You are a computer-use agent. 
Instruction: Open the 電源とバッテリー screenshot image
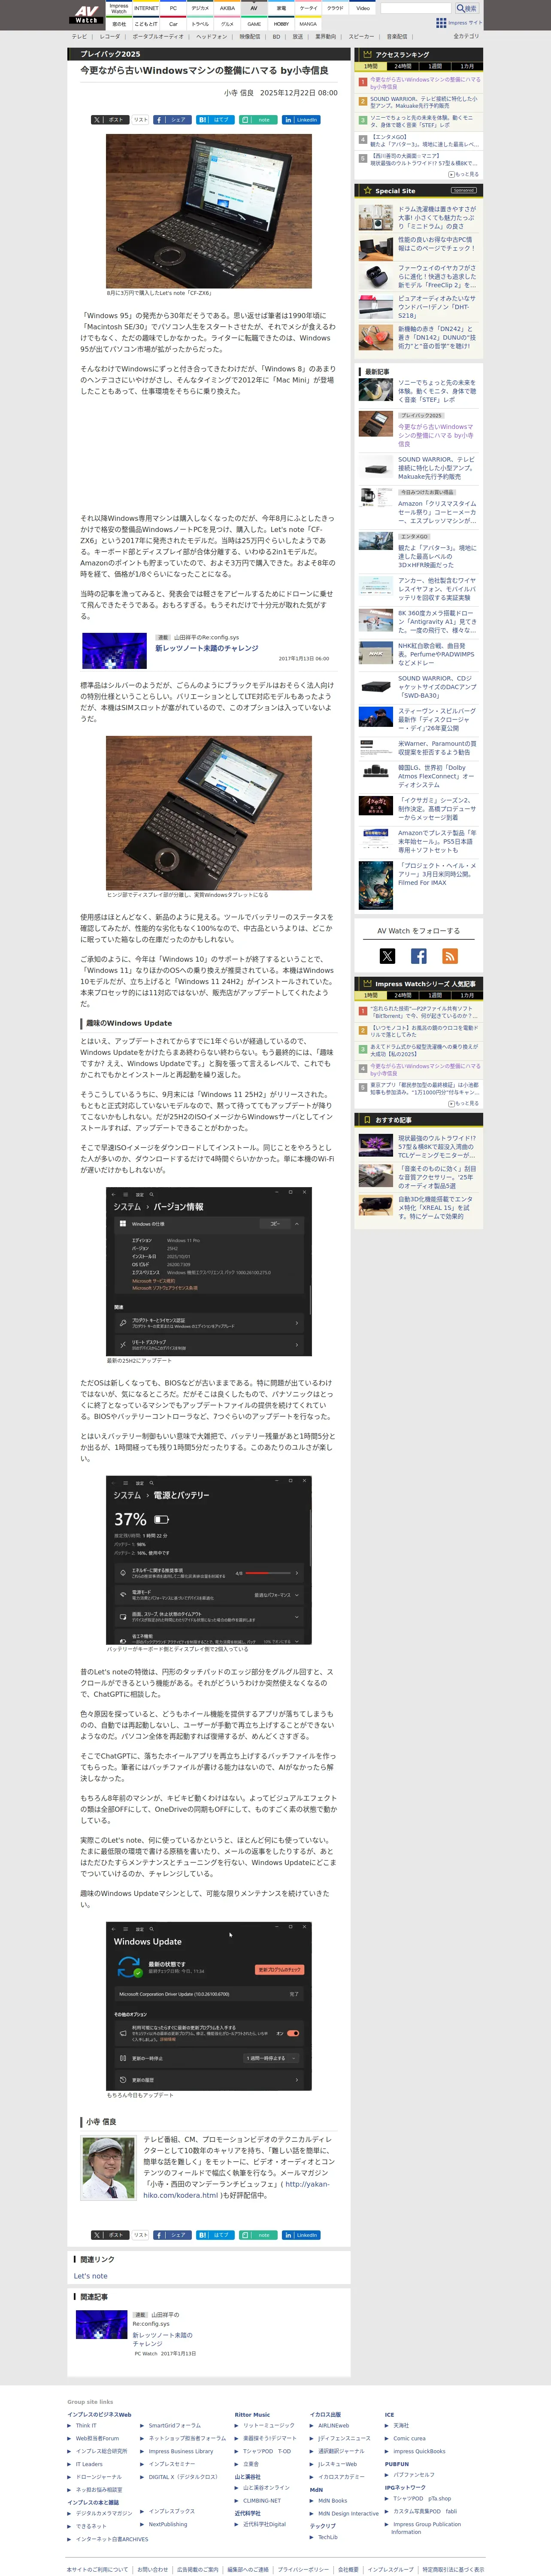[x=208, y=1560]
